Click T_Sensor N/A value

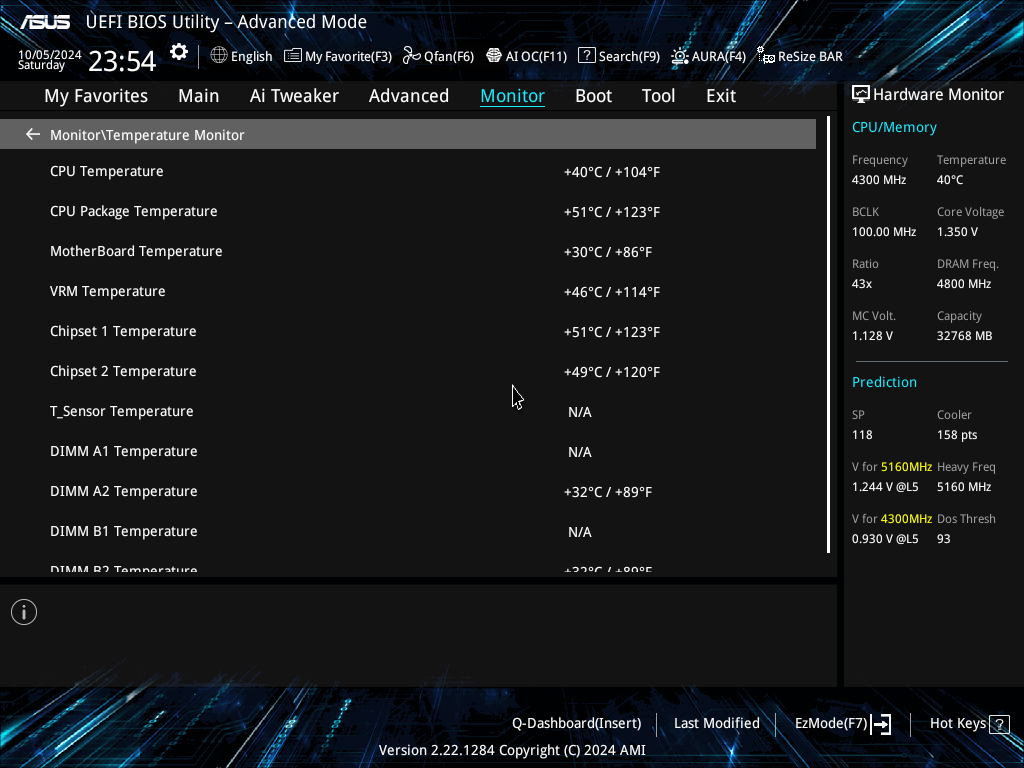(580, 412)
